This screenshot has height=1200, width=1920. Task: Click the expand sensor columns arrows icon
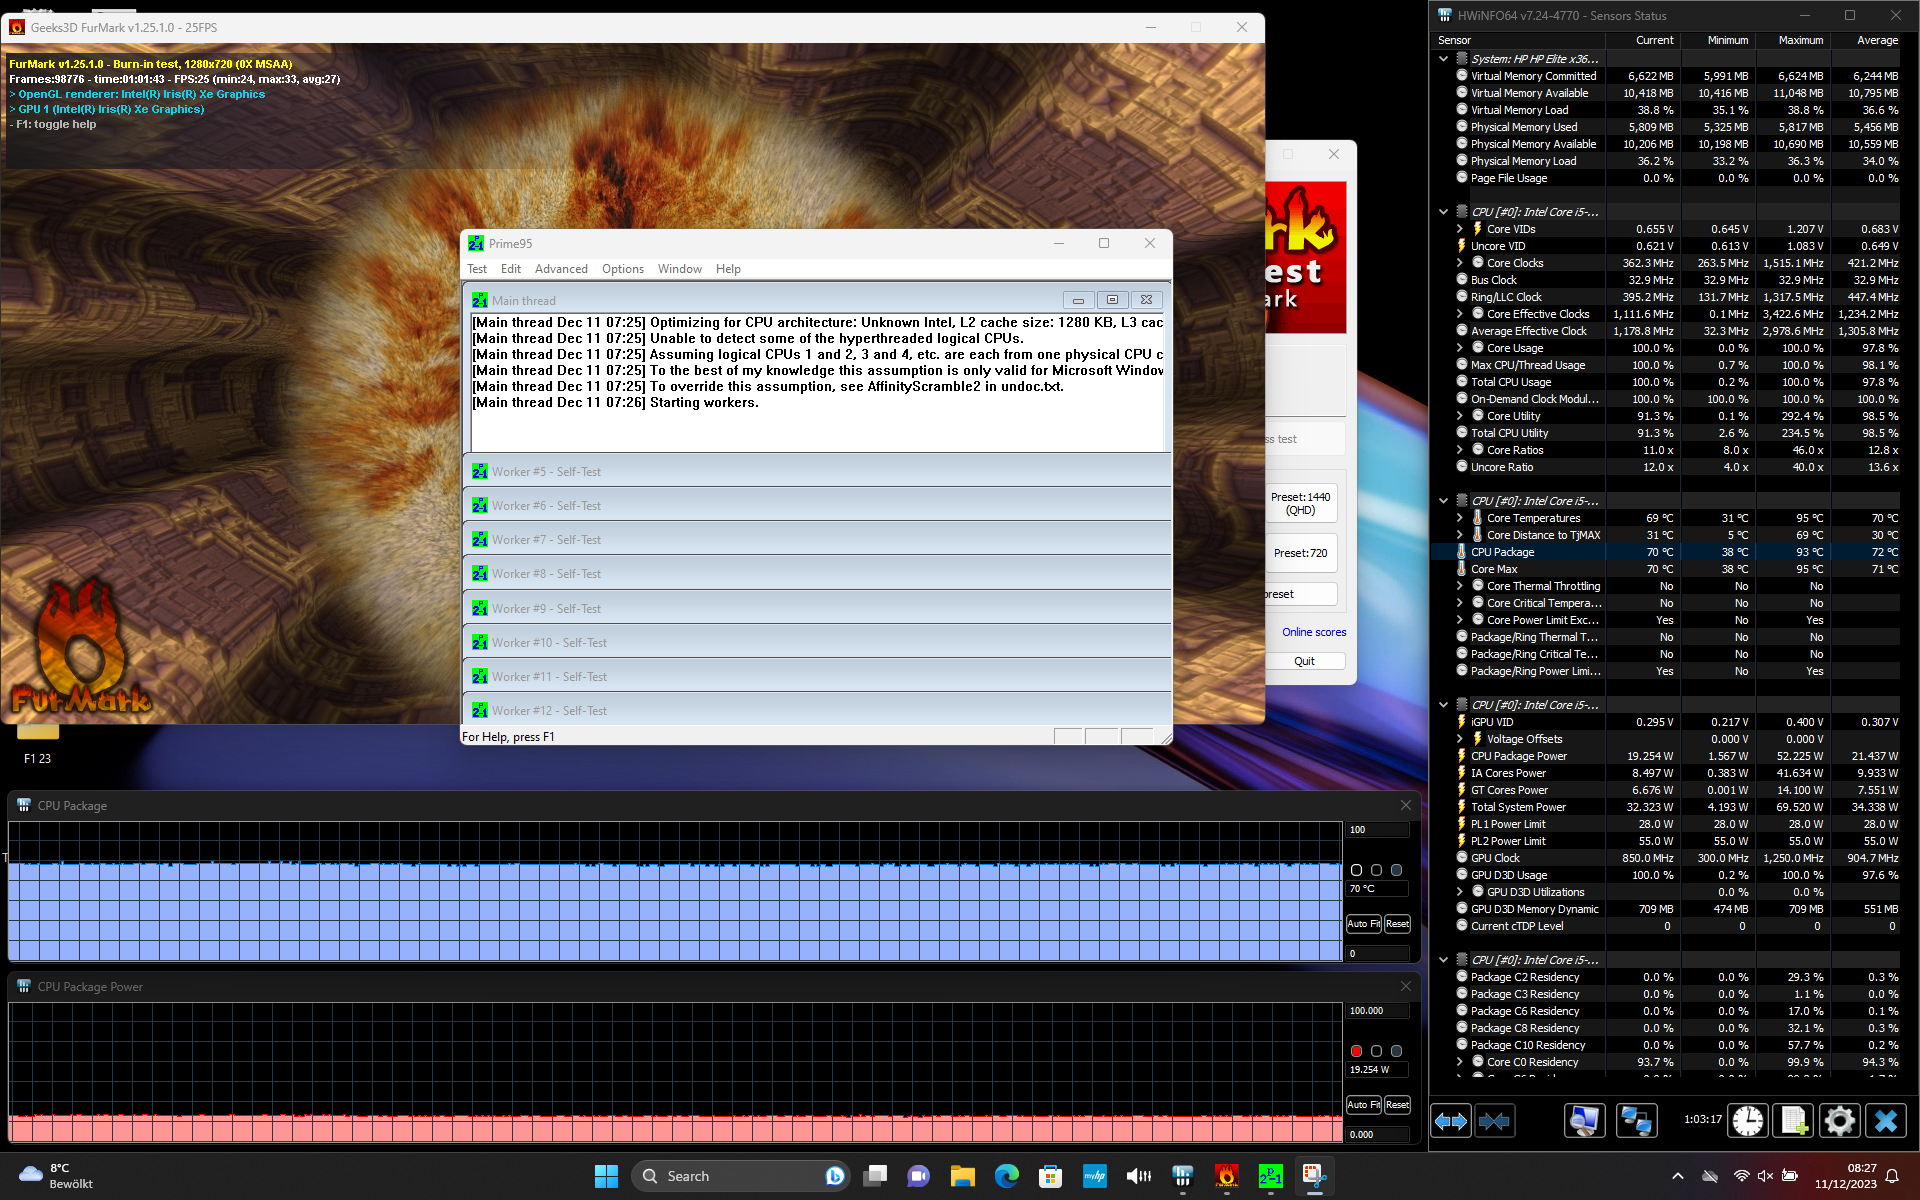[x=1451, y=1121]
